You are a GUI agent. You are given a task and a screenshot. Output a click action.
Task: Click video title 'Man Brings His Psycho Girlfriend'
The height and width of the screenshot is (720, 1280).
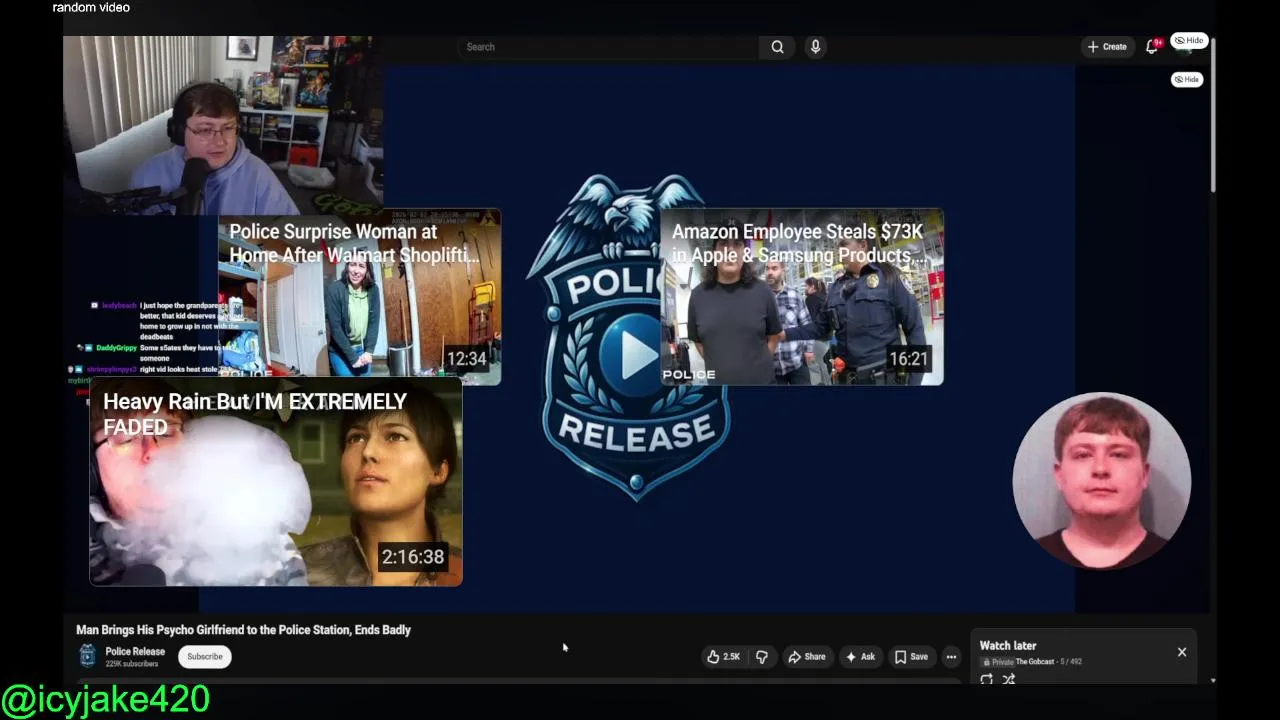click(x=244, y=630)
